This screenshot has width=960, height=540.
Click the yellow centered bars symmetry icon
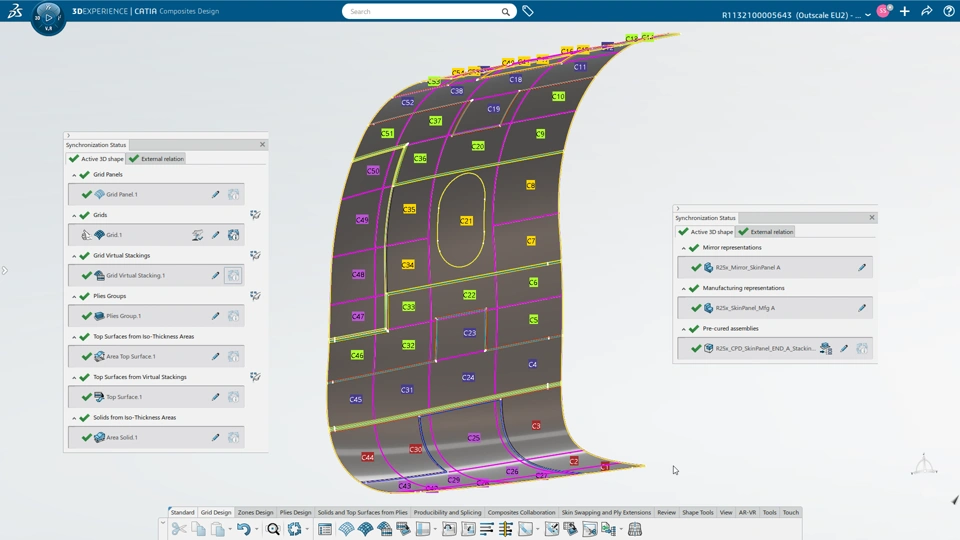click(506, 529)
